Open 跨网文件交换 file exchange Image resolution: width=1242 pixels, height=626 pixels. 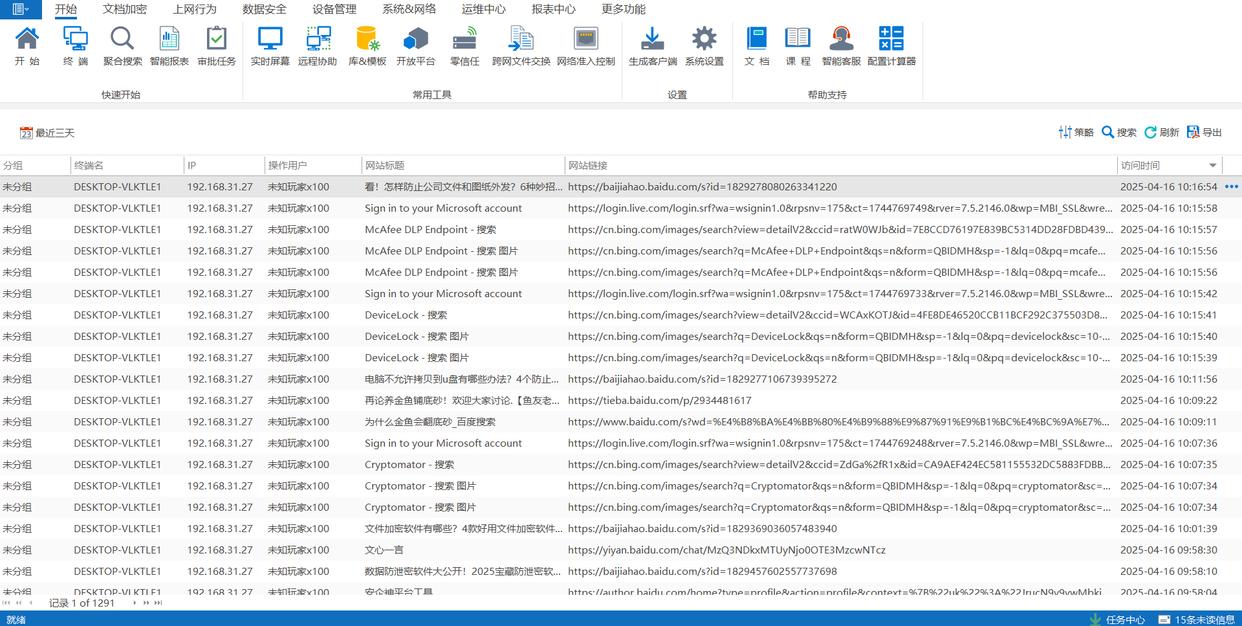coord(521,46)
